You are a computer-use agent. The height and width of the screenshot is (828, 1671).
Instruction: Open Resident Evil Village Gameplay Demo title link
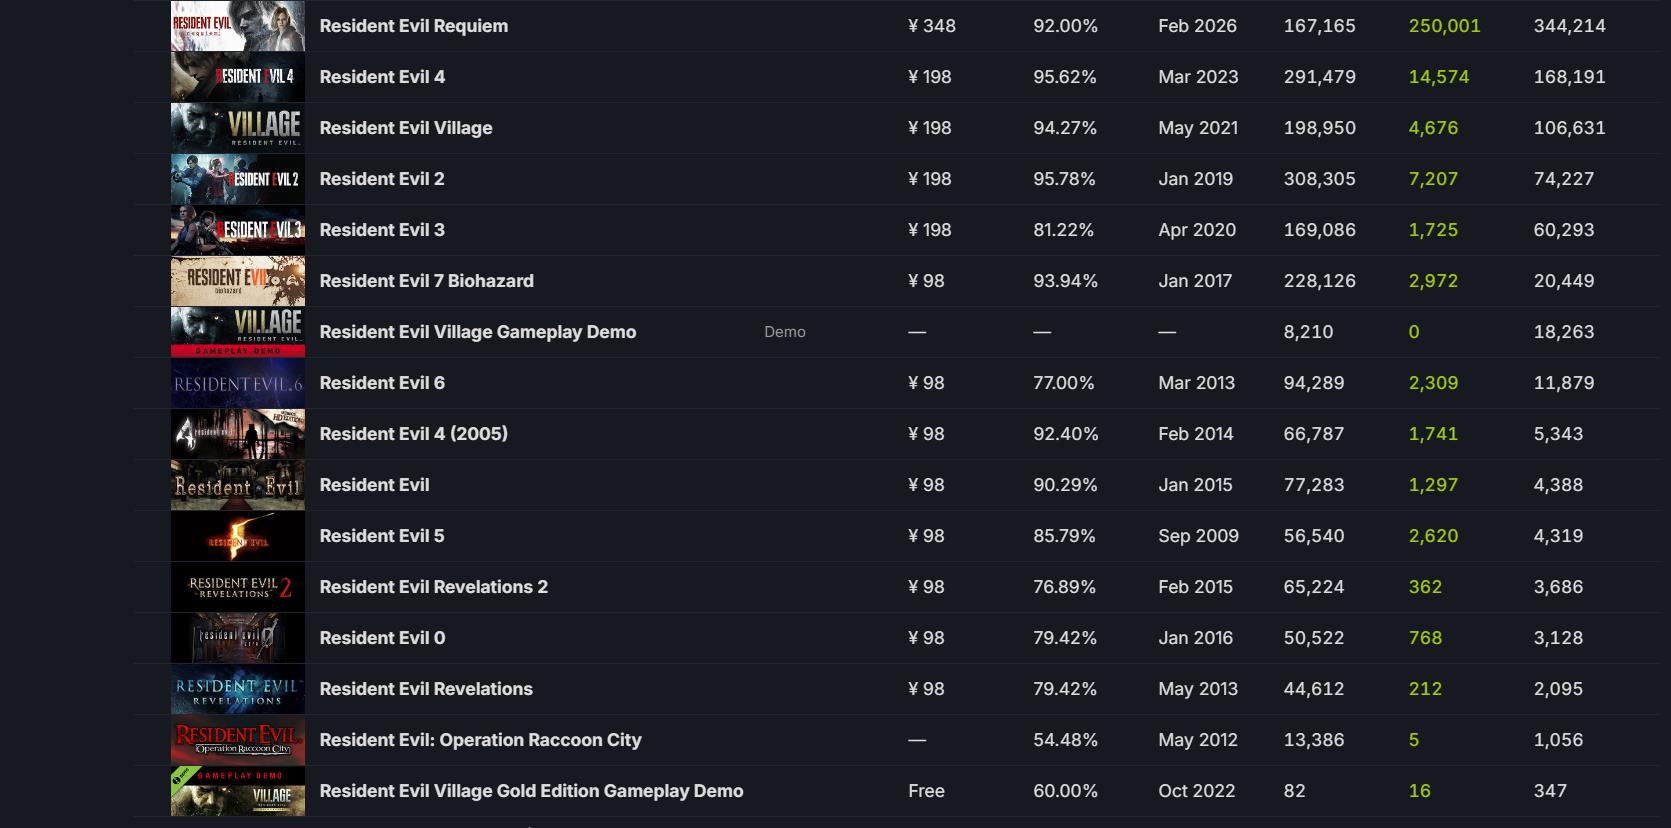pos(477,332)
